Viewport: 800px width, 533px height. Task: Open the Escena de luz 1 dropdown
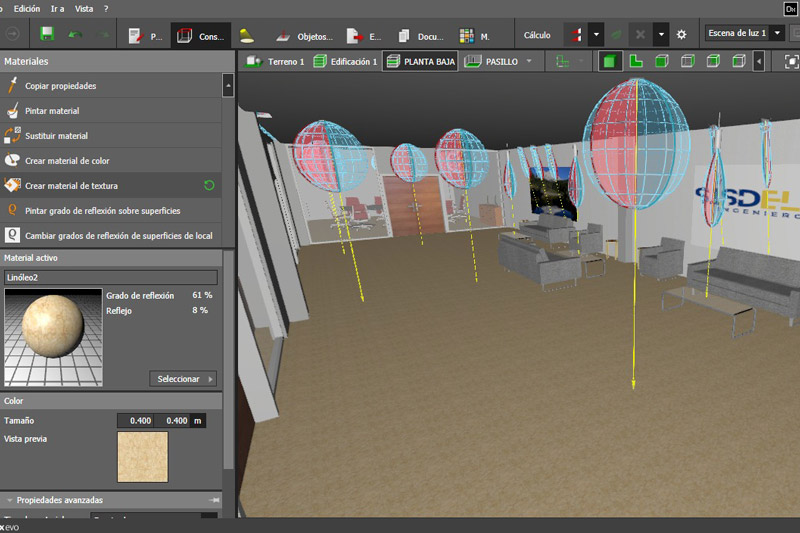777,33
